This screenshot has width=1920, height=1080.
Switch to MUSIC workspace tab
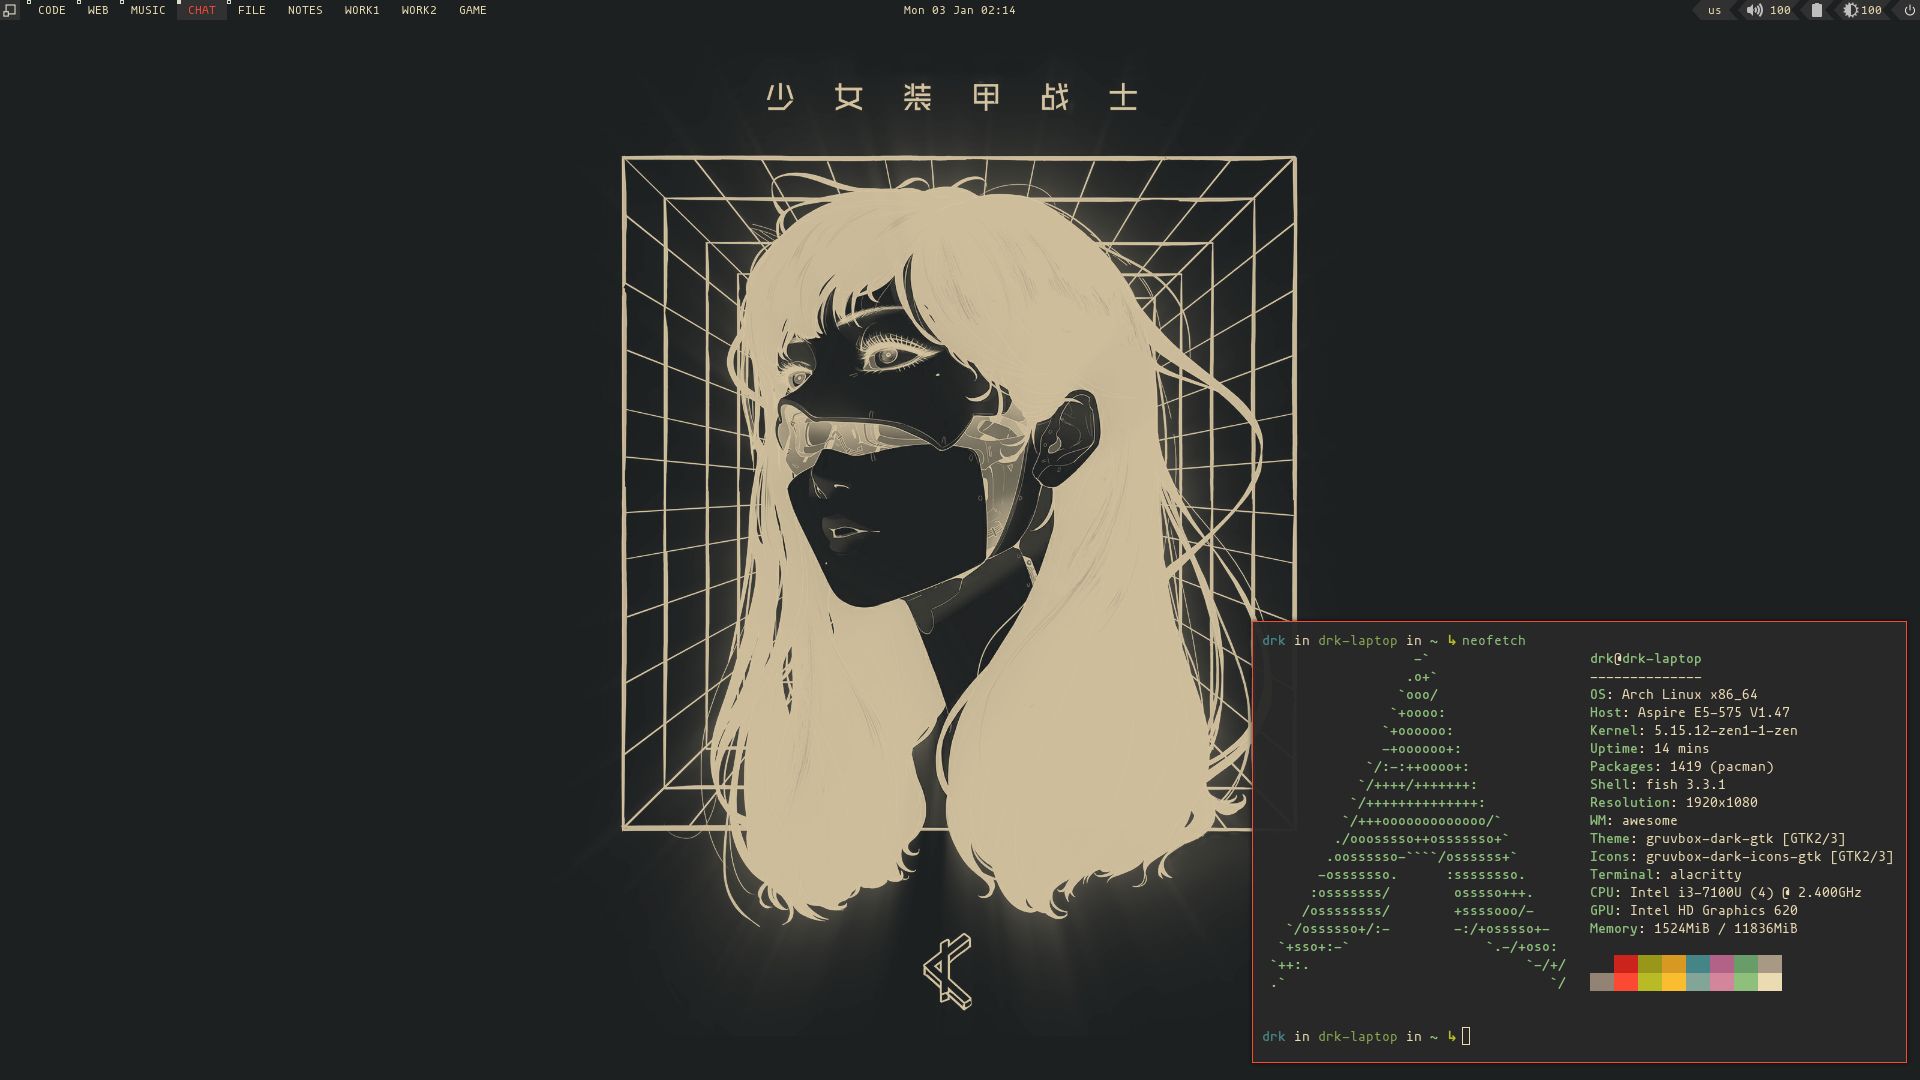(x=146, y=11)
